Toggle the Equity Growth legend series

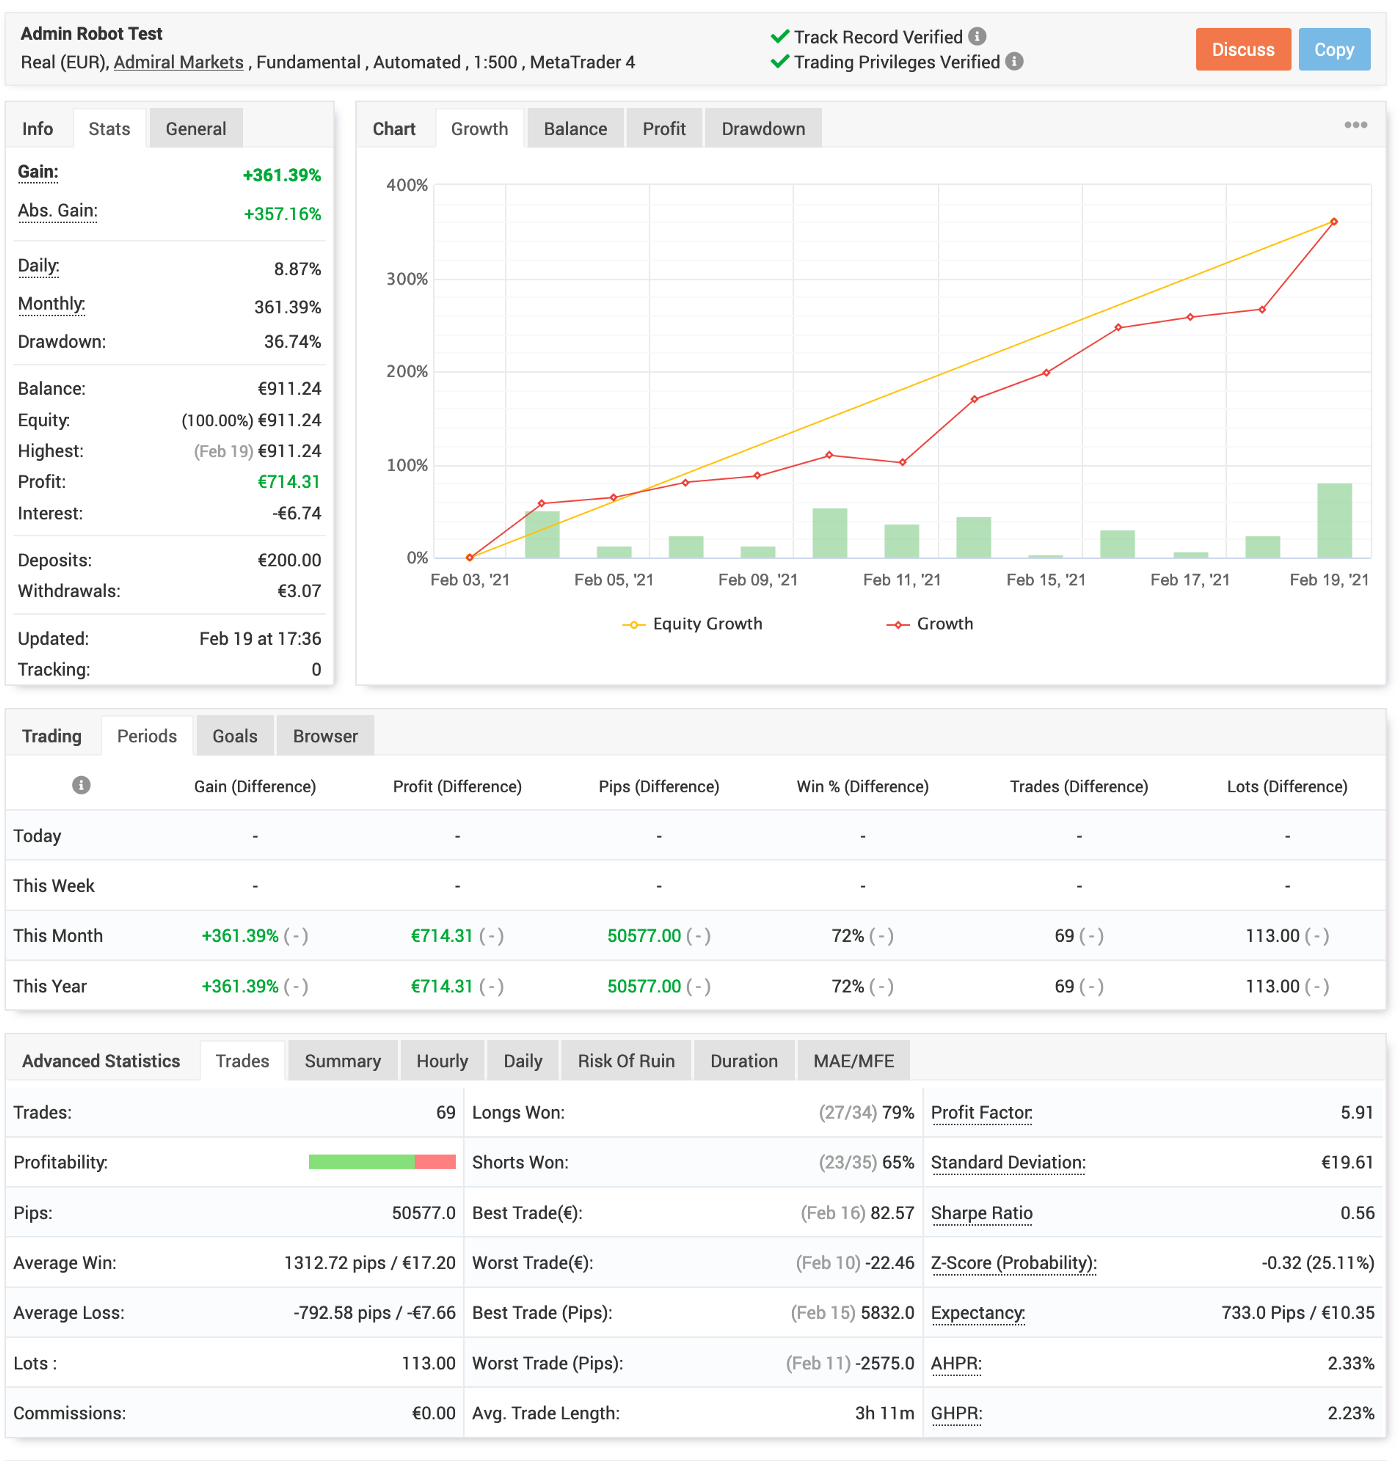pos(692,624)
